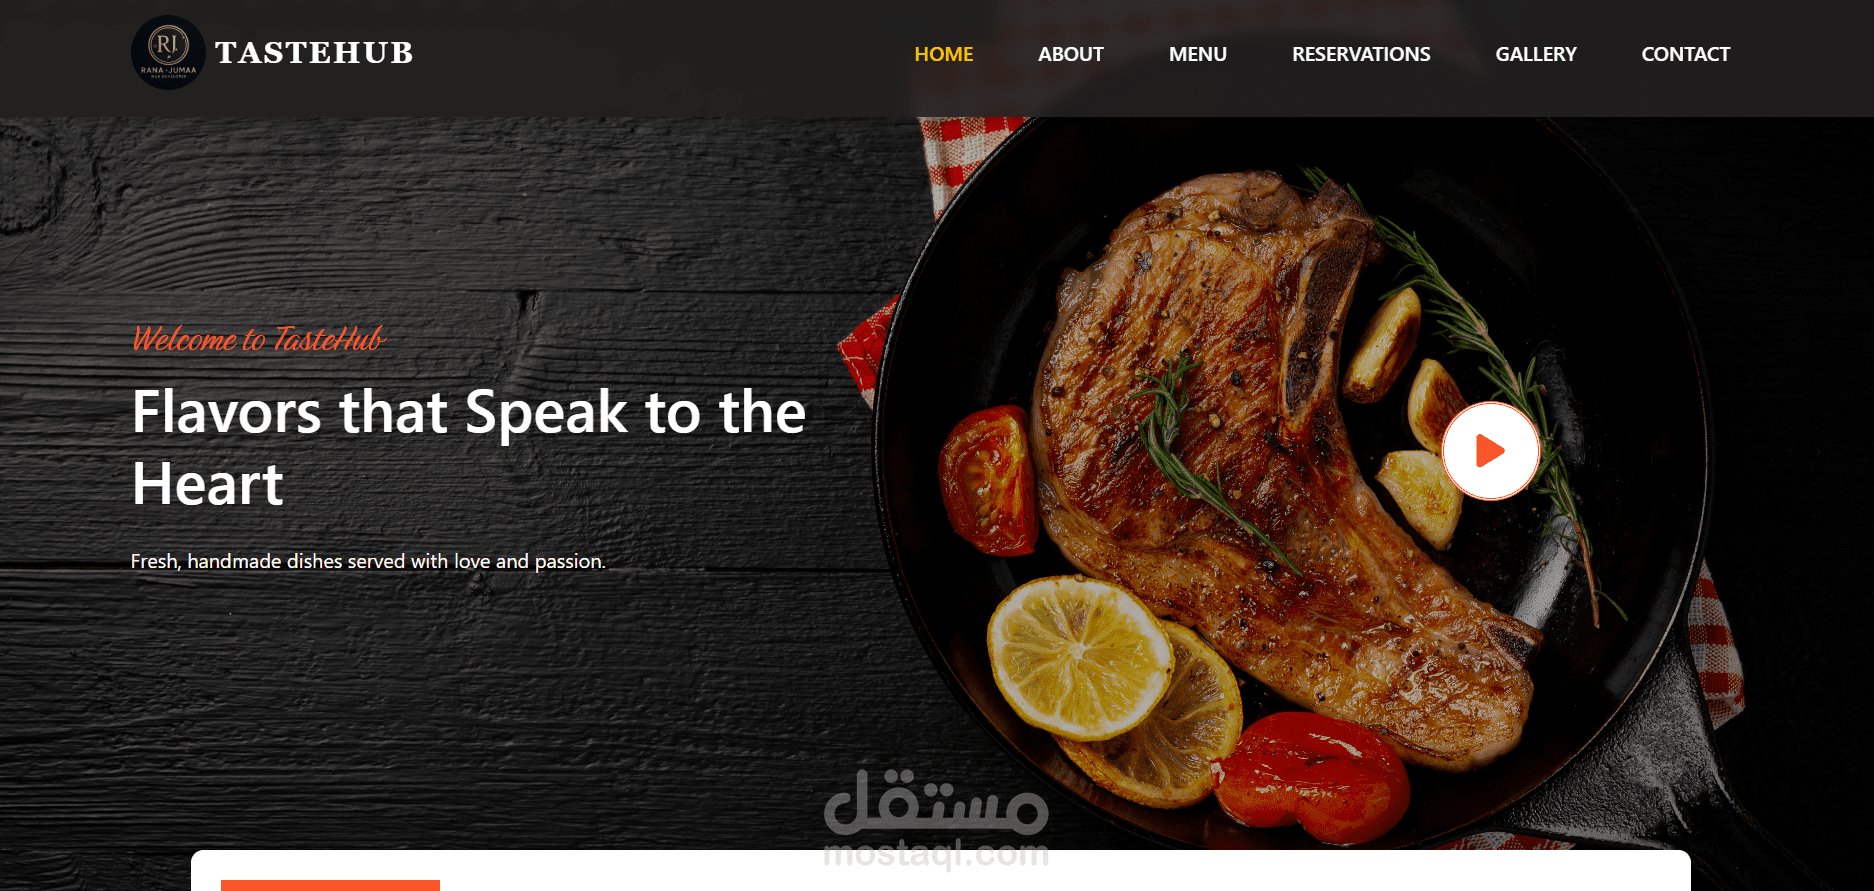This screenshot has height=891, width=1874.
Task: Navigate to RESERVATIONS
Action: click(1361, 54)
